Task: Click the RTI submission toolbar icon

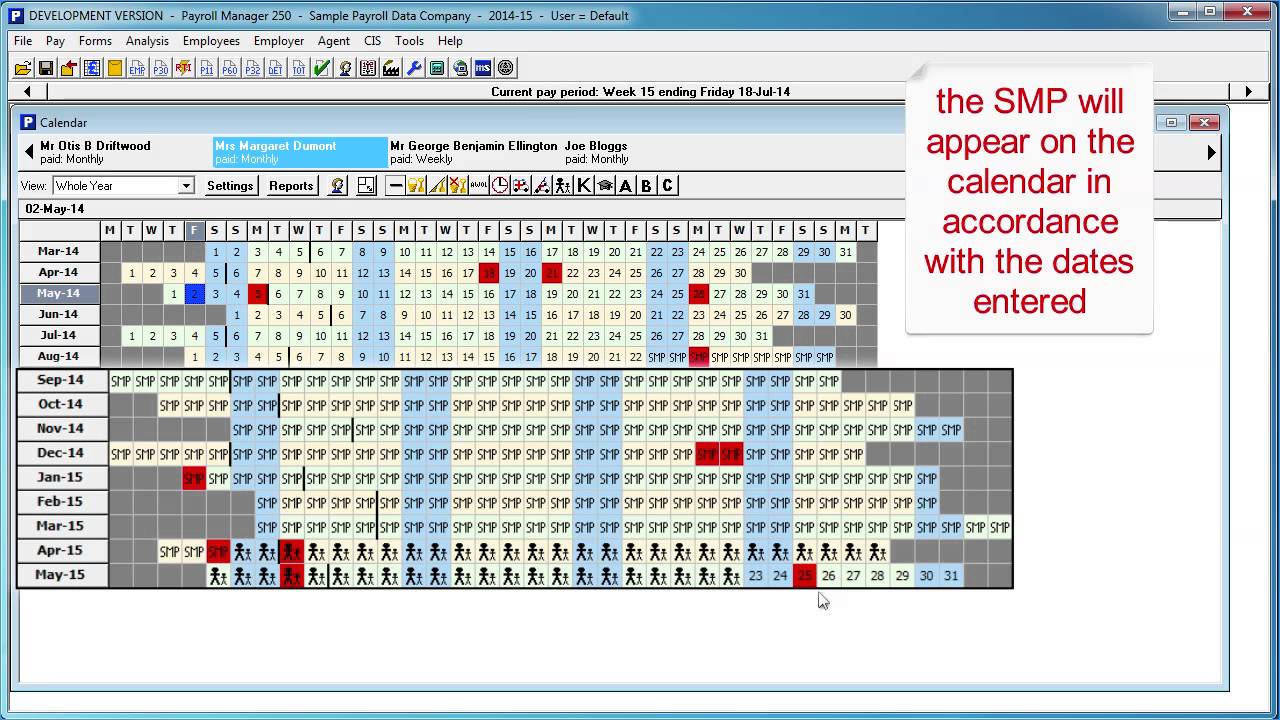Action: point(183,68)
